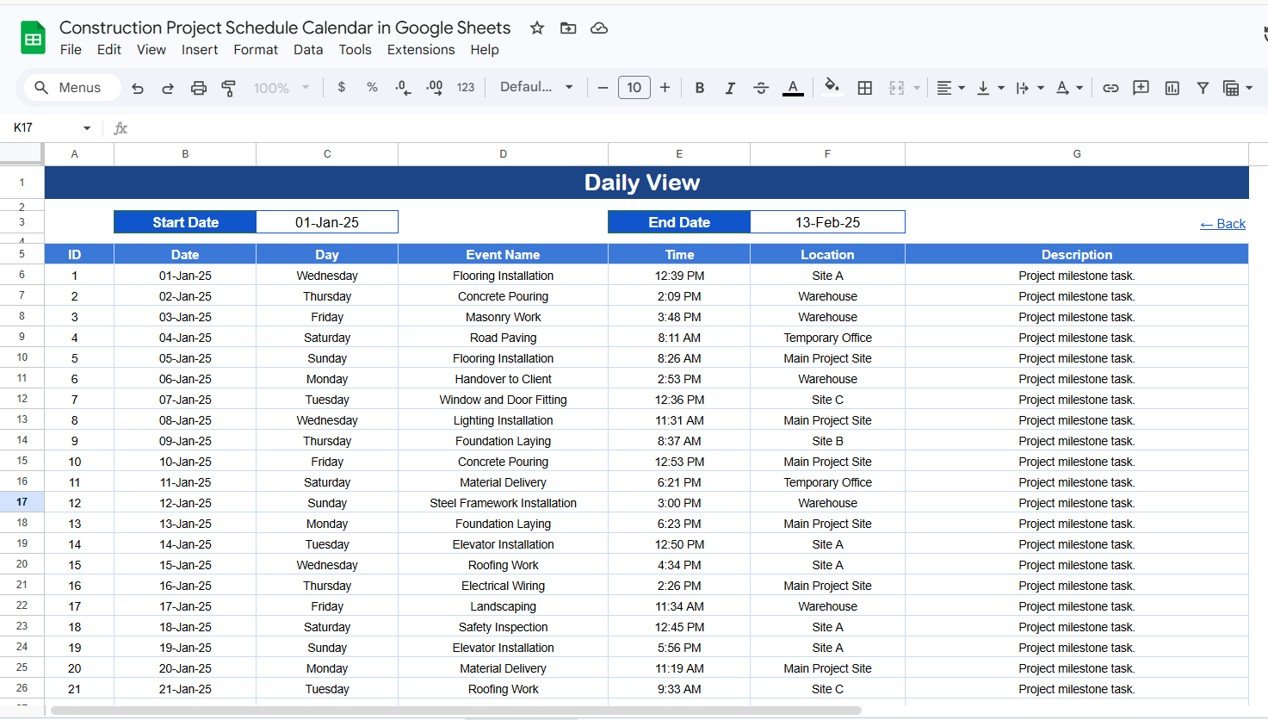1268x720 pixels.
Task: Apply italic formatting
Action: pos(730,88)
